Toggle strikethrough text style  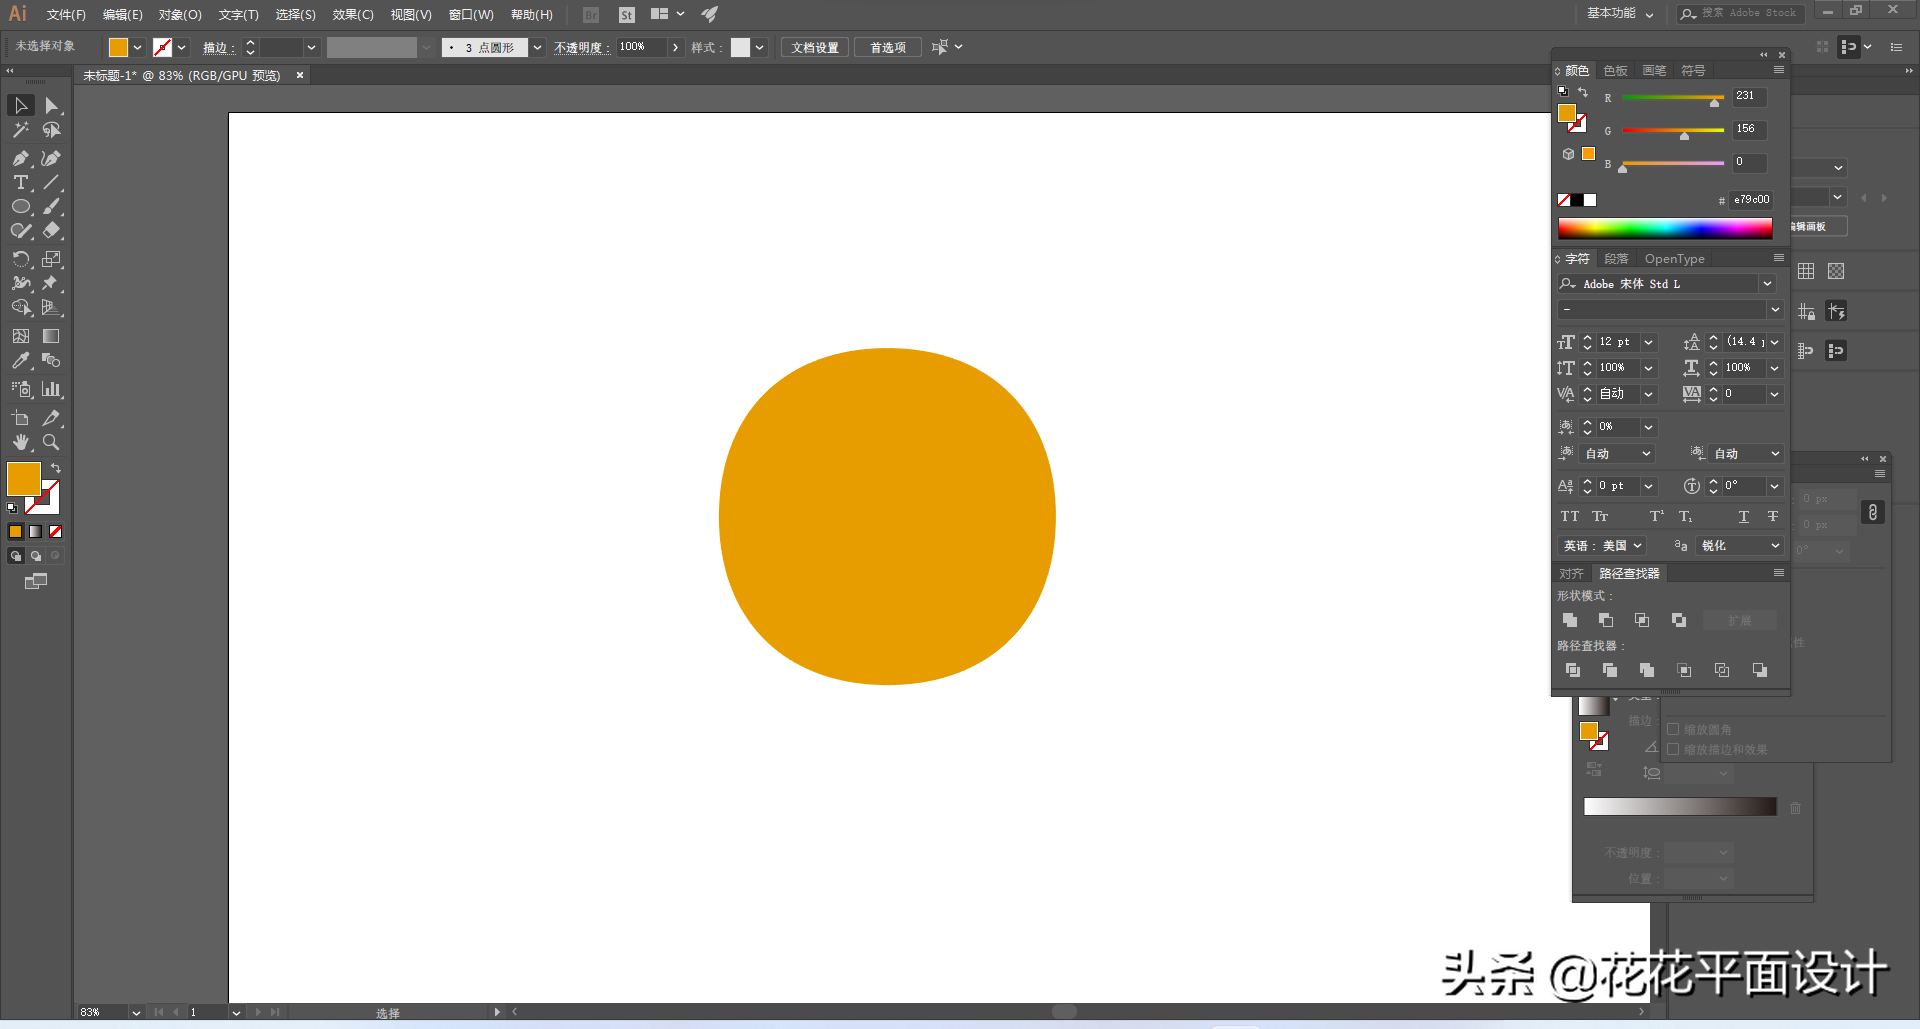(1773, 517)
